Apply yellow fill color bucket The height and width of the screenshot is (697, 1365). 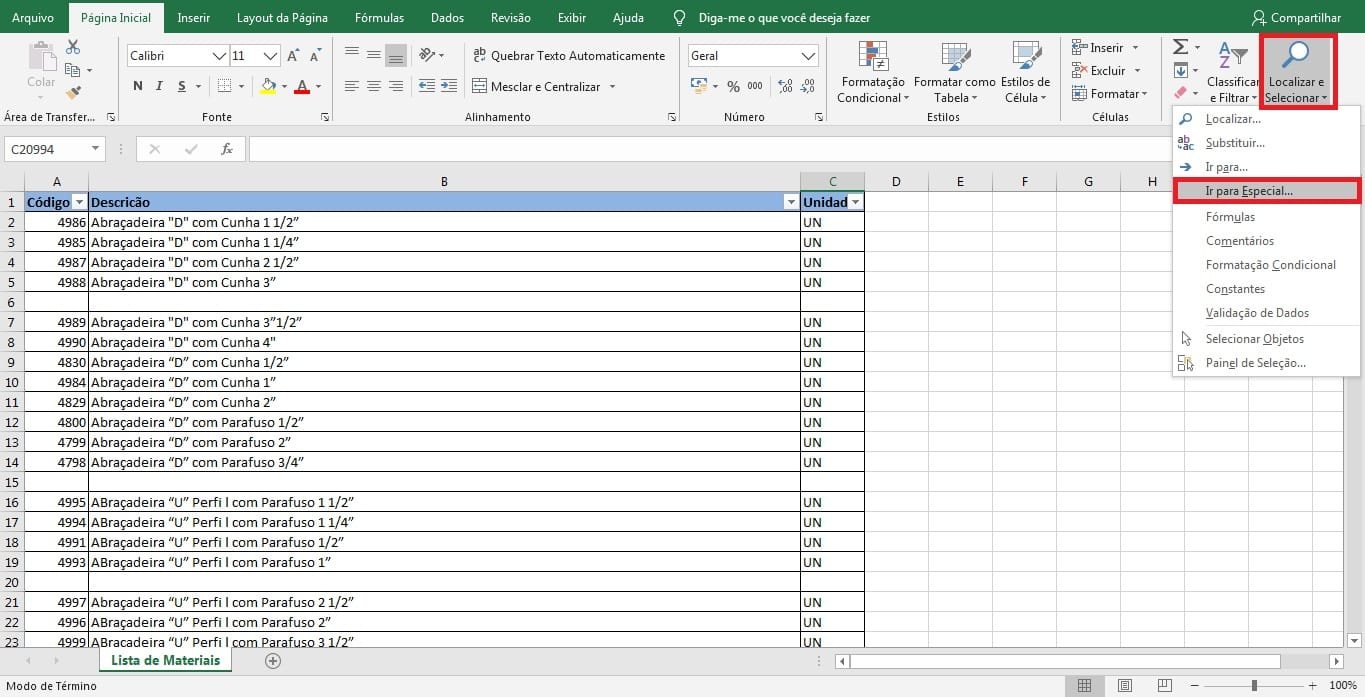pyautogui.click(x=268, y=86)
